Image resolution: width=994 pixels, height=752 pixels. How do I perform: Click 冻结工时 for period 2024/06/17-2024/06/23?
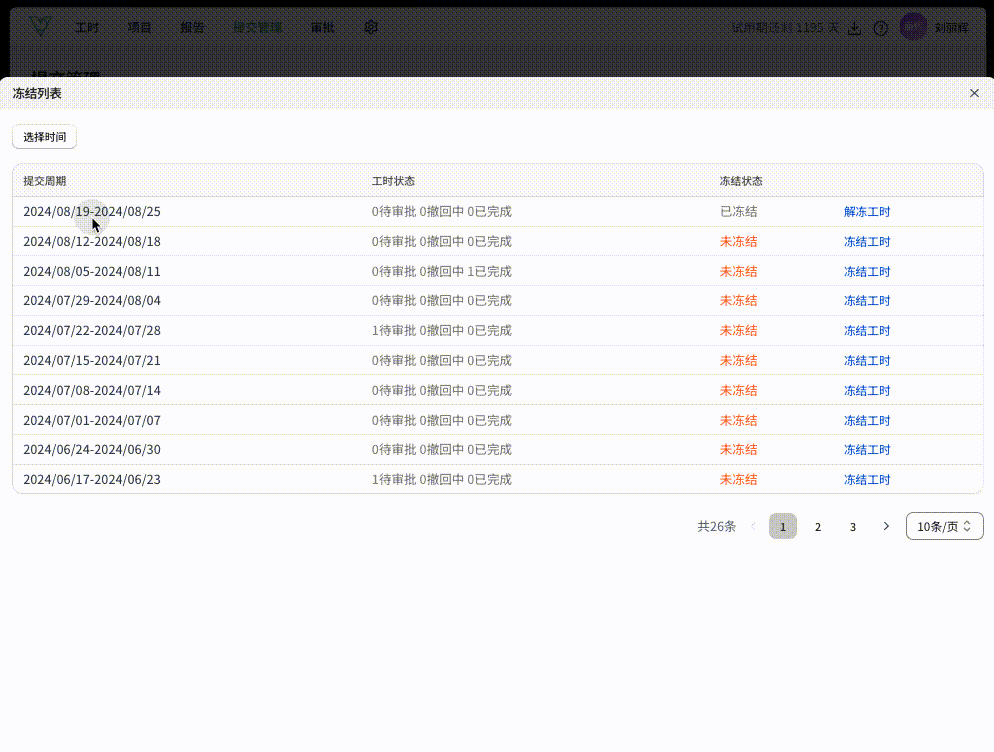(866, 480)
